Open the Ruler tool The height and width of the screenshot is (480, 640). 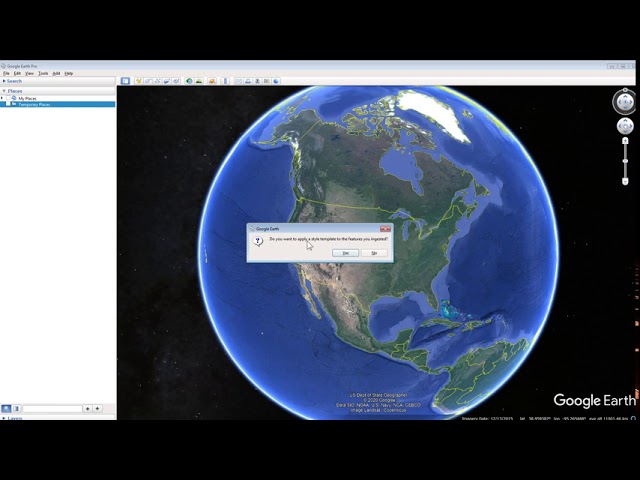tap(225, 81)
